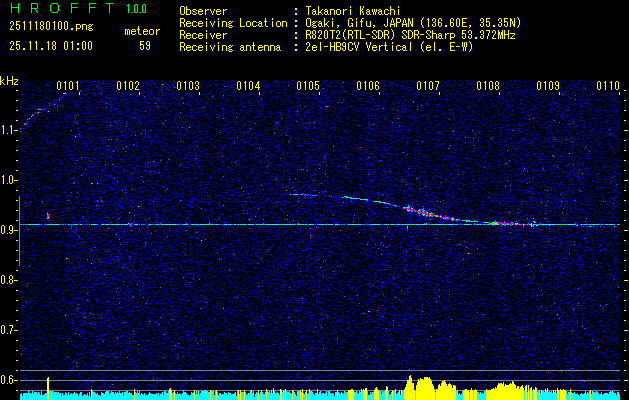Click the yellow power spike before 0101
The width and height of the screenshot is (629, 400).
click(48, 388)
